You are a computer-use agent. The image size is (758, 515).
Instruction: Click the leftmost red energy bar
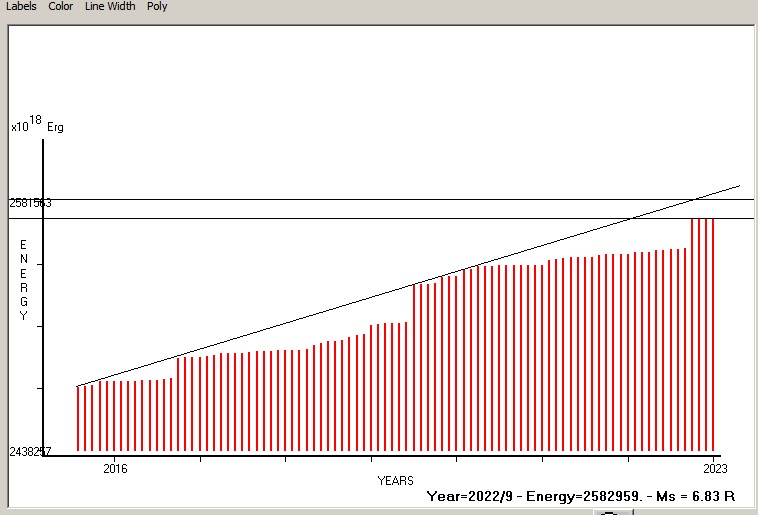click(x=78, y=418)
